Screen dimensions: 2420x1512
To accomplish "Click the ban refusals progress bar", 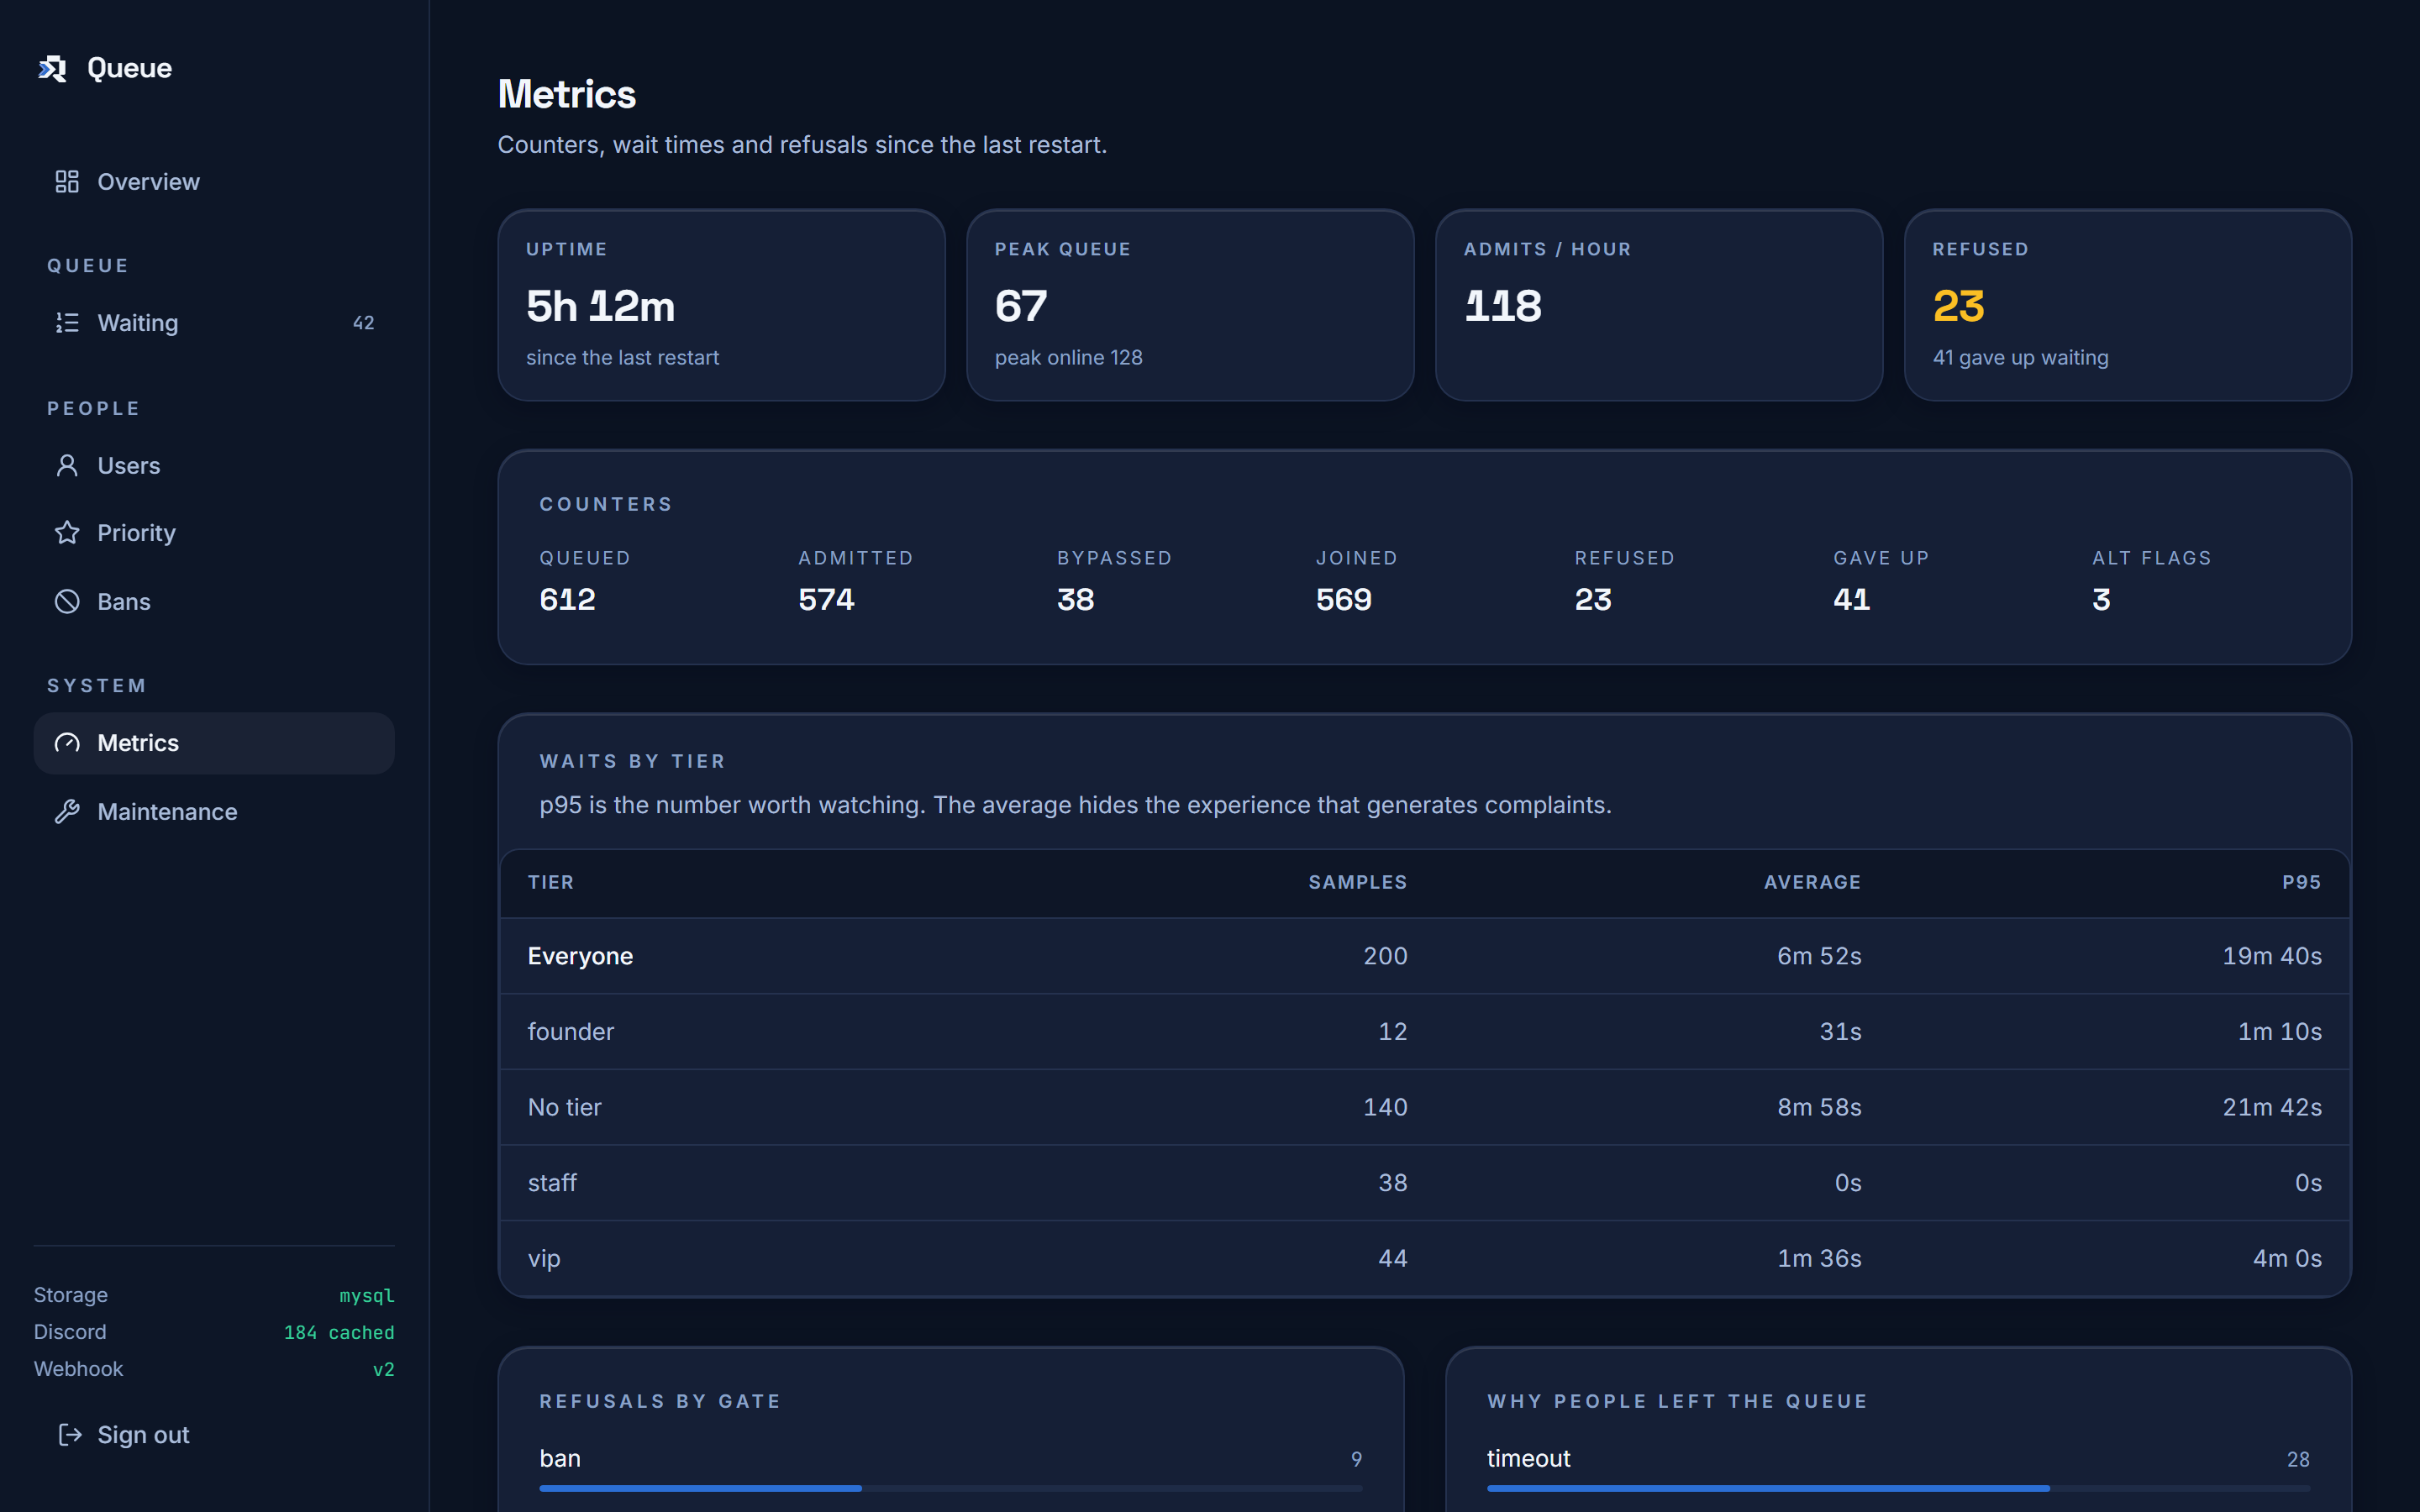I will (950, 1488).
